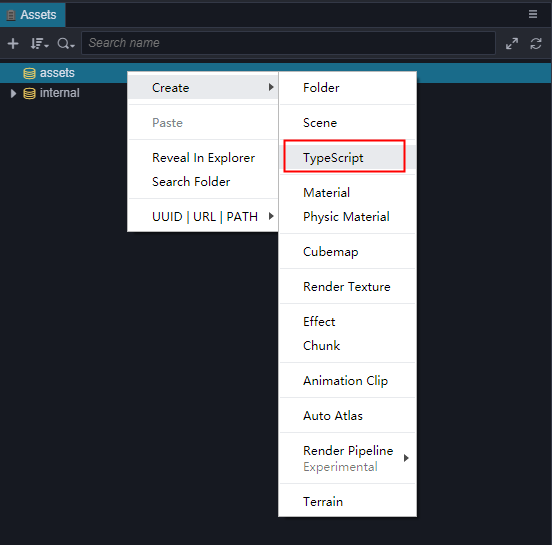
Task: Click the assets database icon
Action: (29, 73)
